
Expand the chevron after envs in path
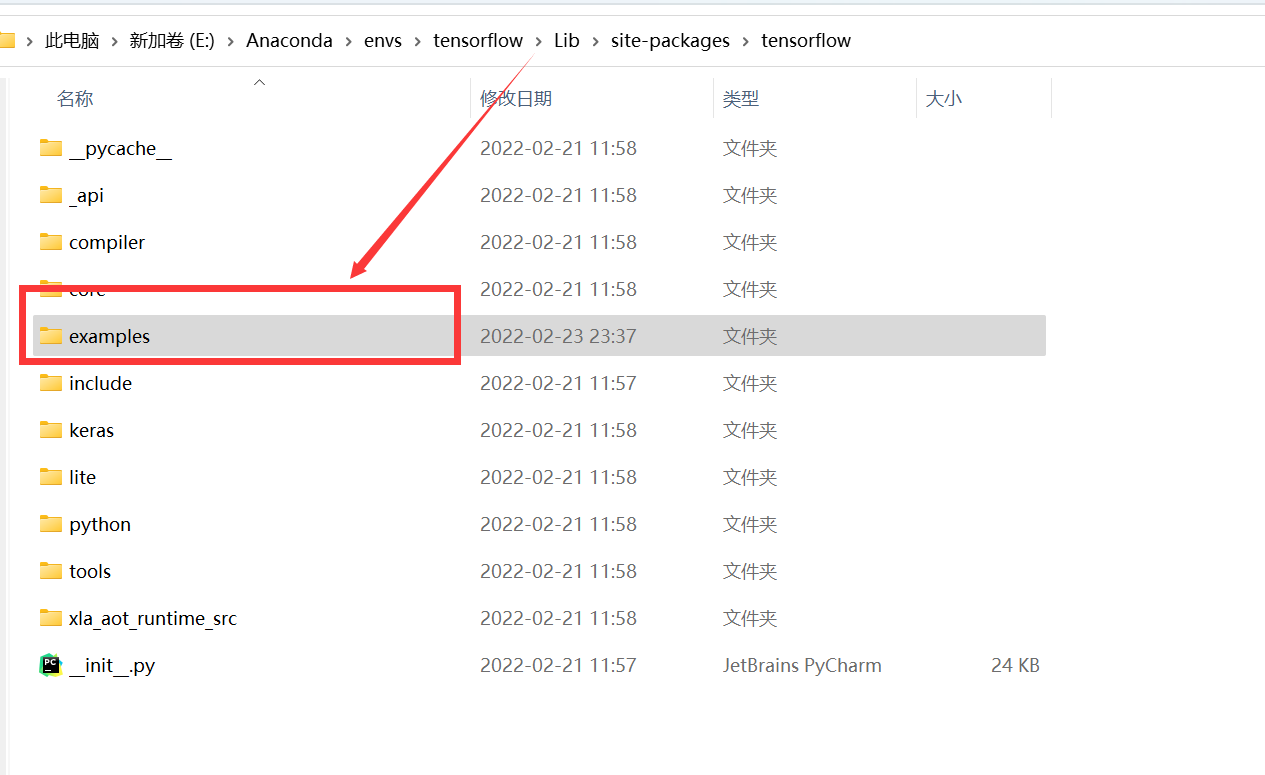418,41
